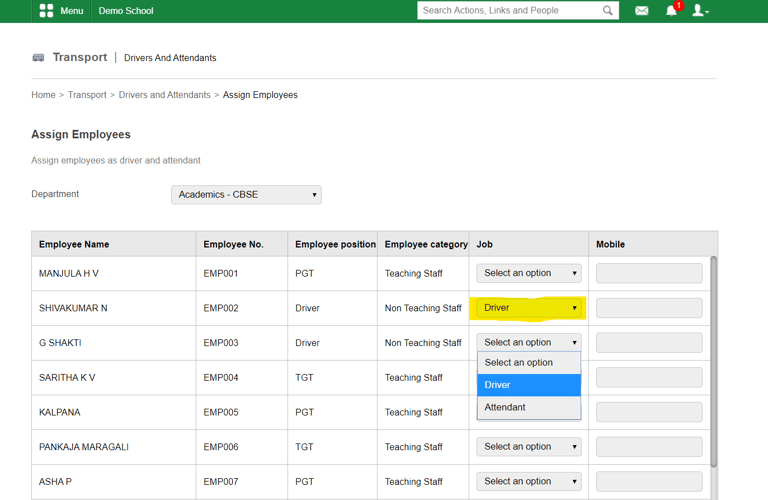Focus the search actions and people field
This screenshot has width=768, height=500.
point(508,11)
